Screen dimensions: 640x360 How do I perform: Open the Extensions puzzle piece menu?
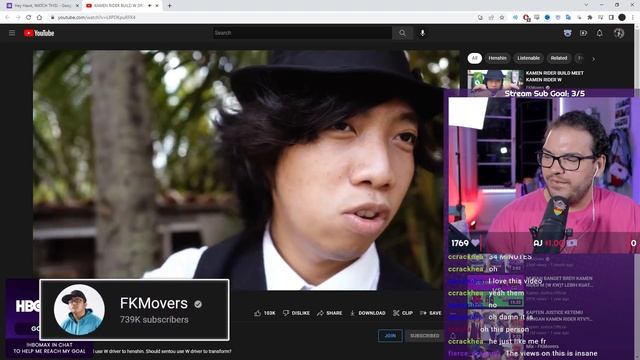(590, 18)
